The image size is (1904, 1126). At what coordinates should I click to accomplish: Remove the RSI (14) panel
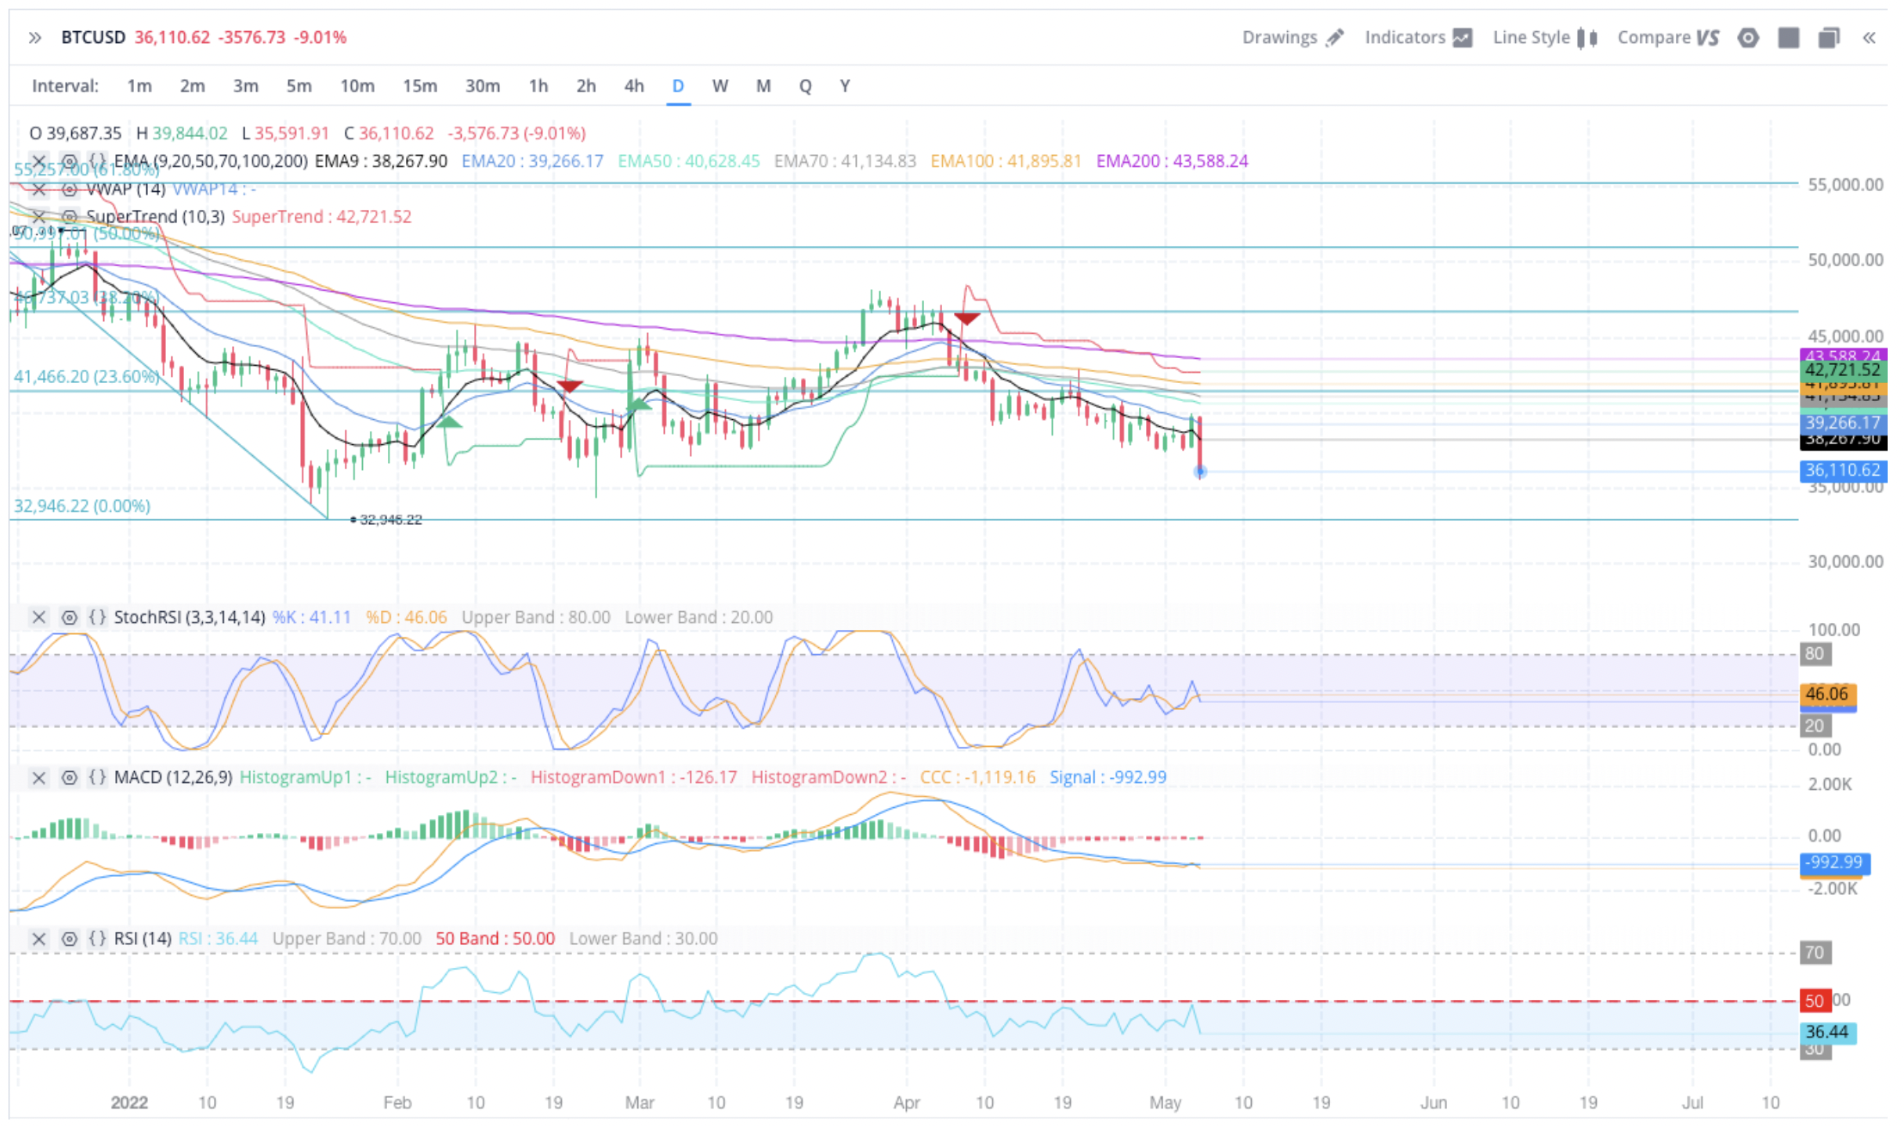tap(39, 939)
